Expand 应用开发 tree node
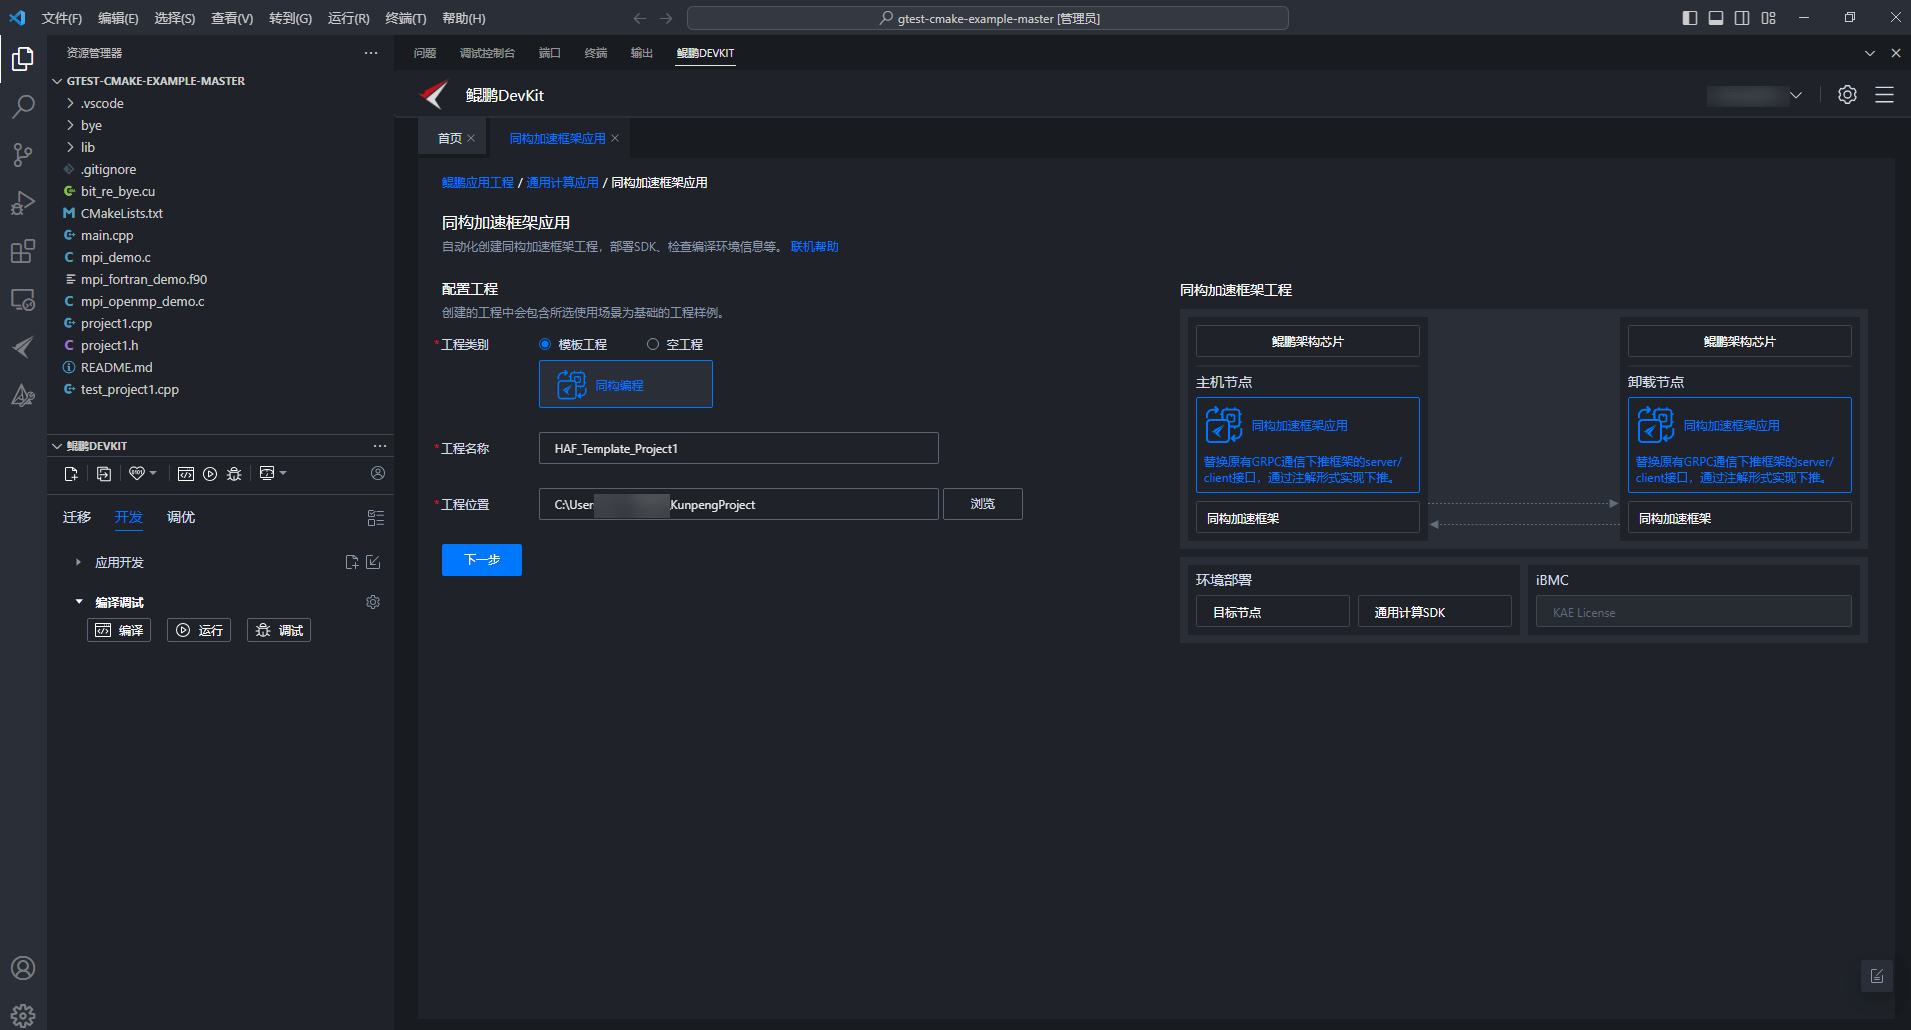Viewport: 1911px width, 1030px height. pos(78,562)
